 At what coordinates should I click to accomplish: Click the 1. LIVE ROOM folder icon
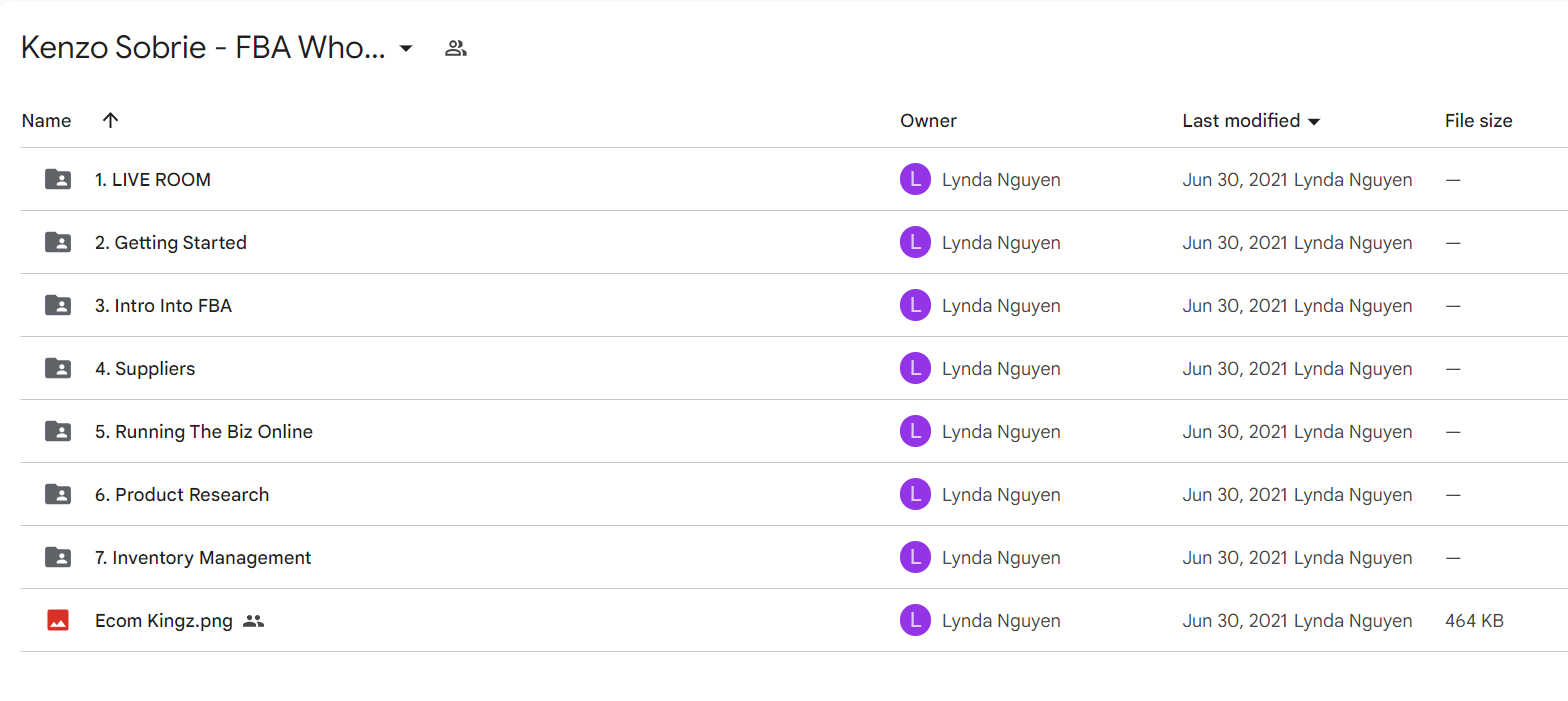point(58,180)
